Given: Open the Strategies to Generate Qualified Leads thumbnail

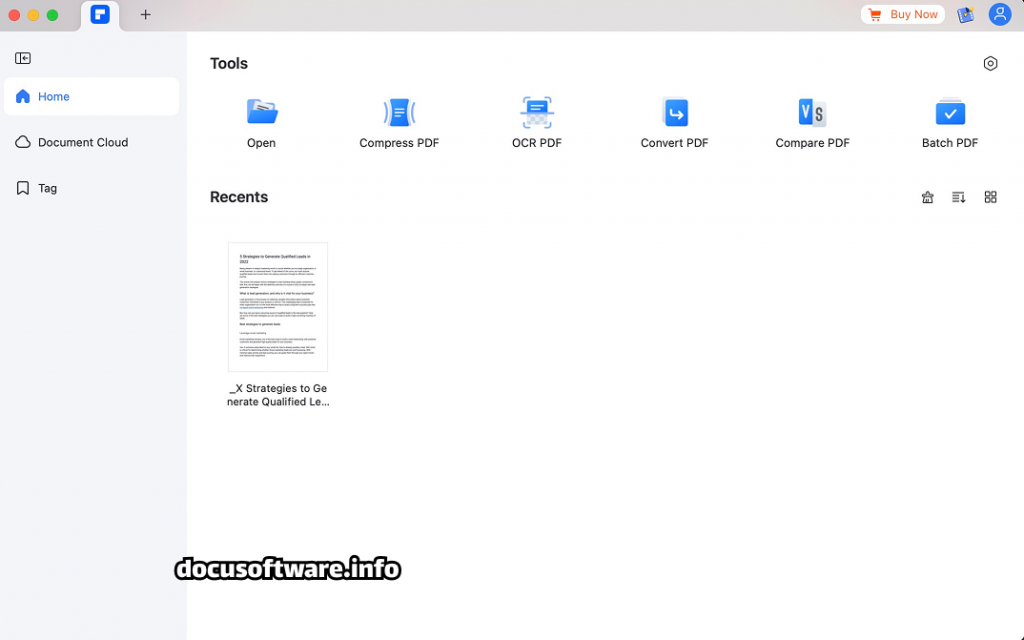Looking at the screenshot, I should (x=278, y=307).
